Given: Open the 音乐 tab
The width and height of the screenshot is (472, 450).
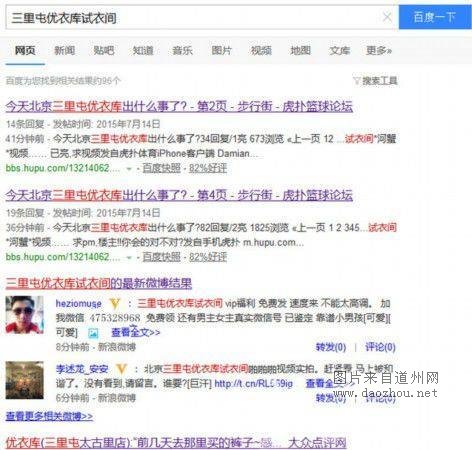Looking at the screenshot, I should click(182, 50).
